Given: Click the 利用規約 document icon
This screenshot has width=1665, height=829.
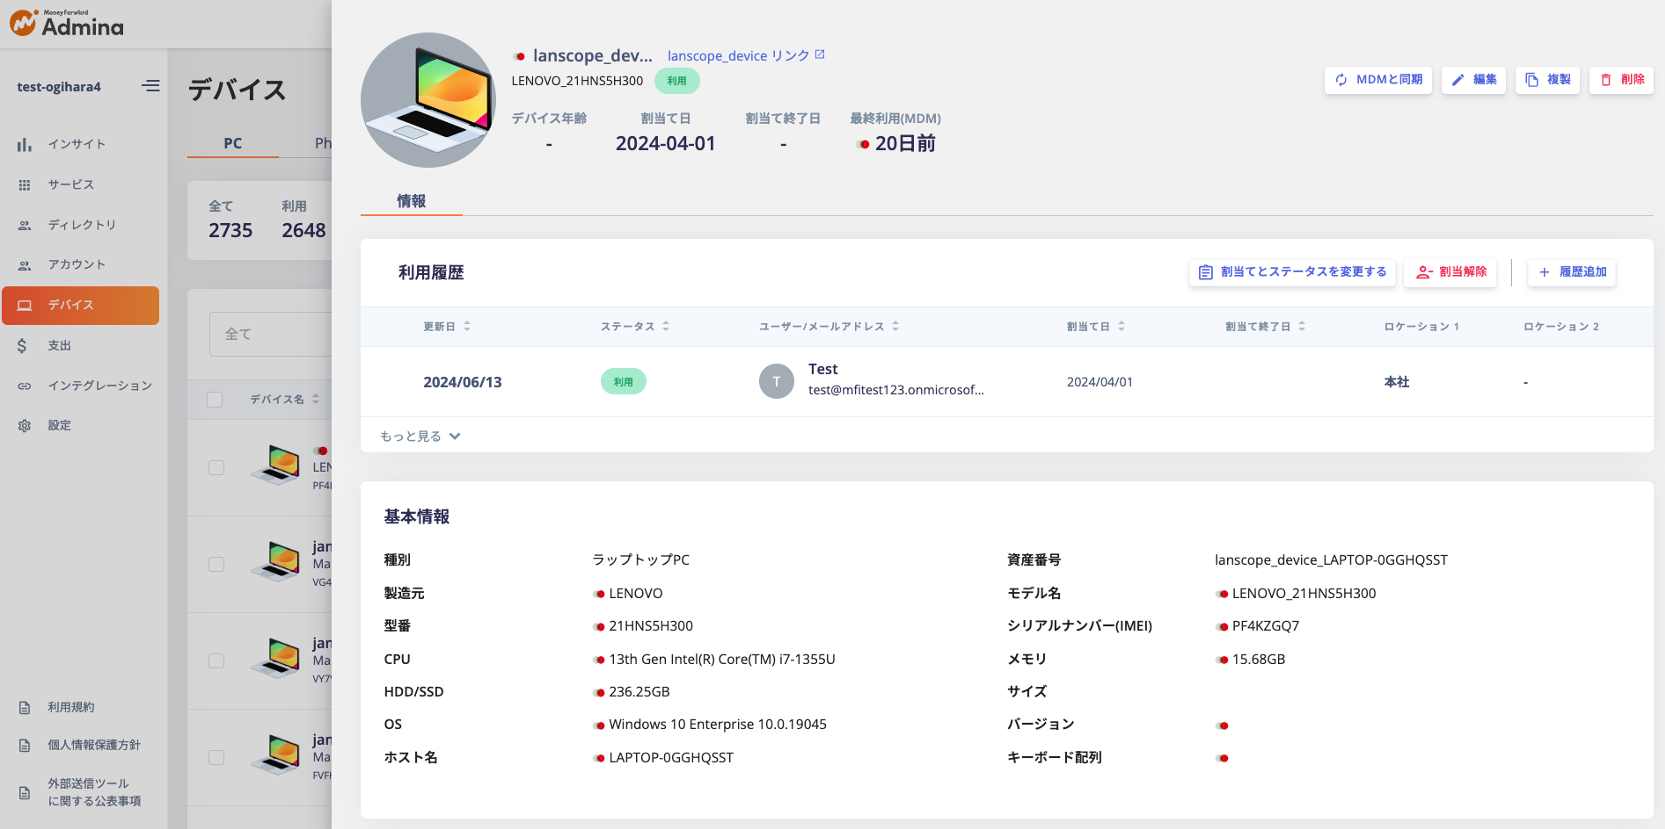Looking at the screenshot, I should 24,707.
